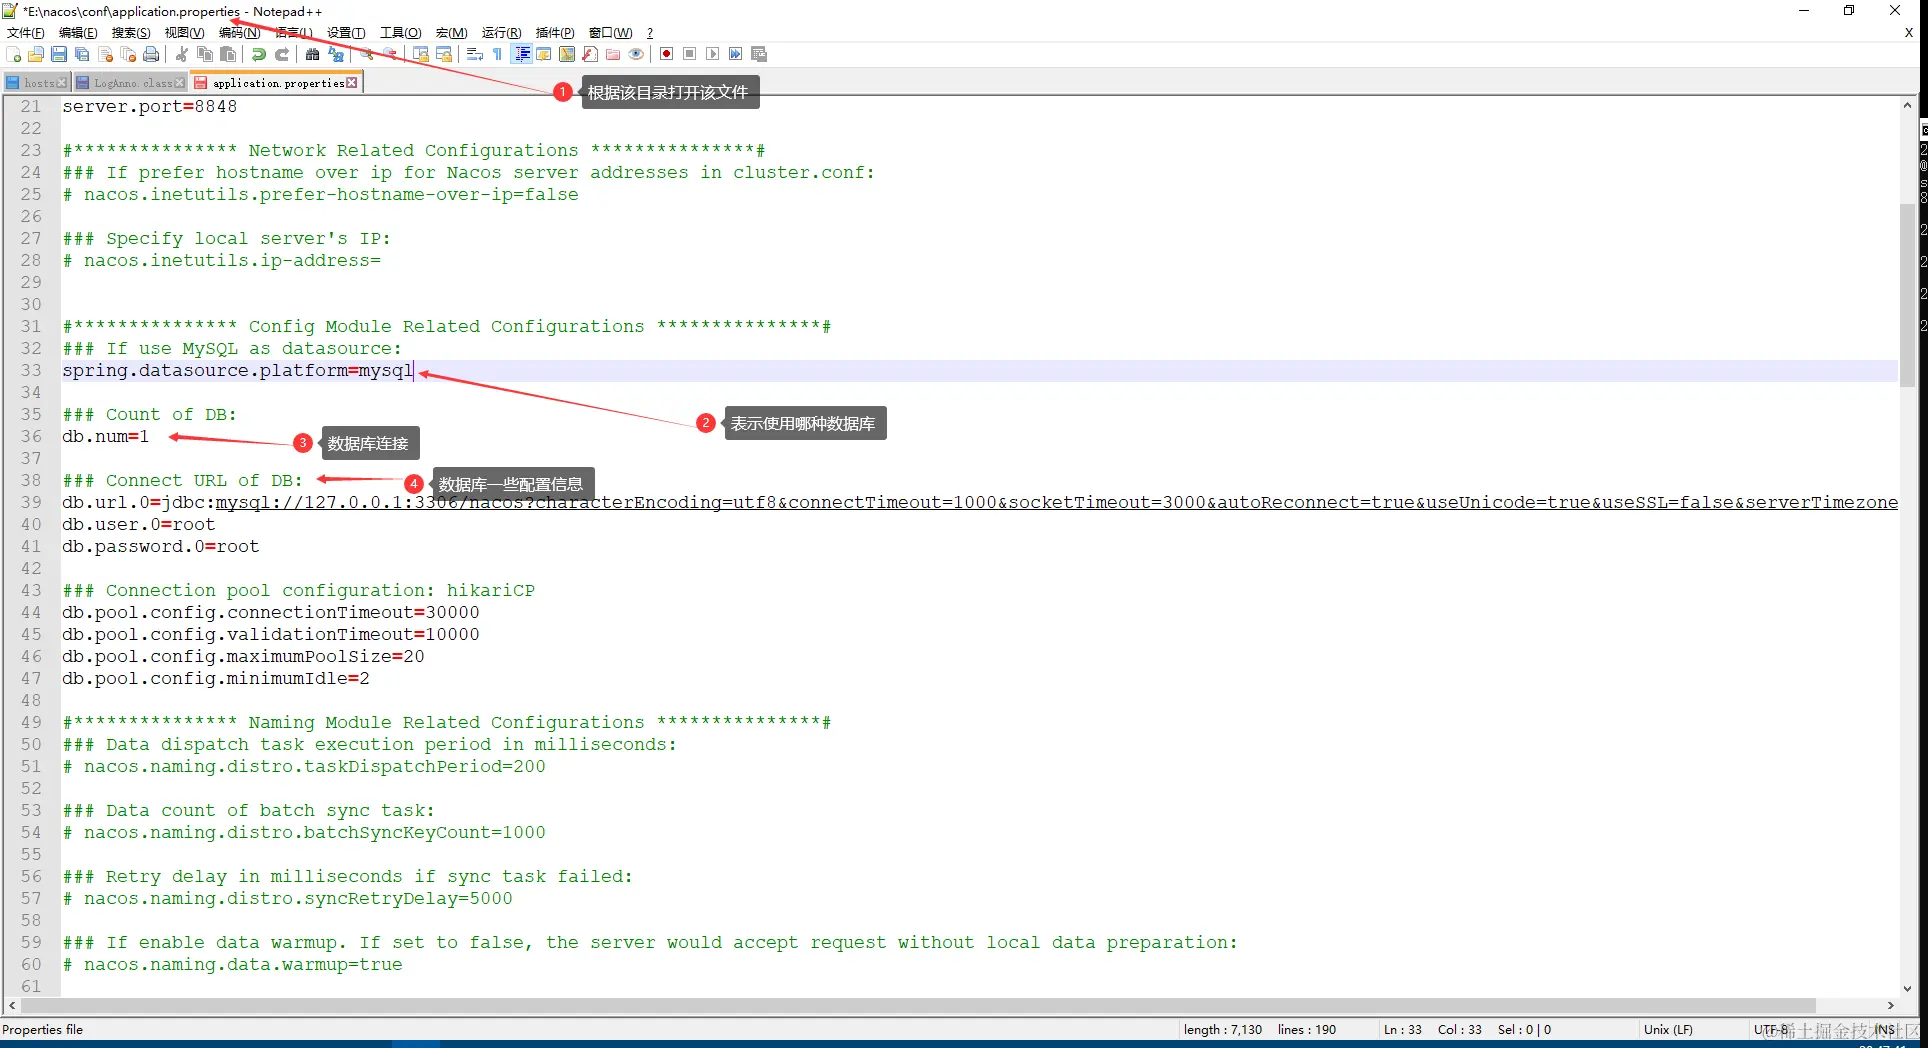Show the Document Map panel icon
Image resolution: width=1928 pixels, height=1048 pixels.
(567, 54)
